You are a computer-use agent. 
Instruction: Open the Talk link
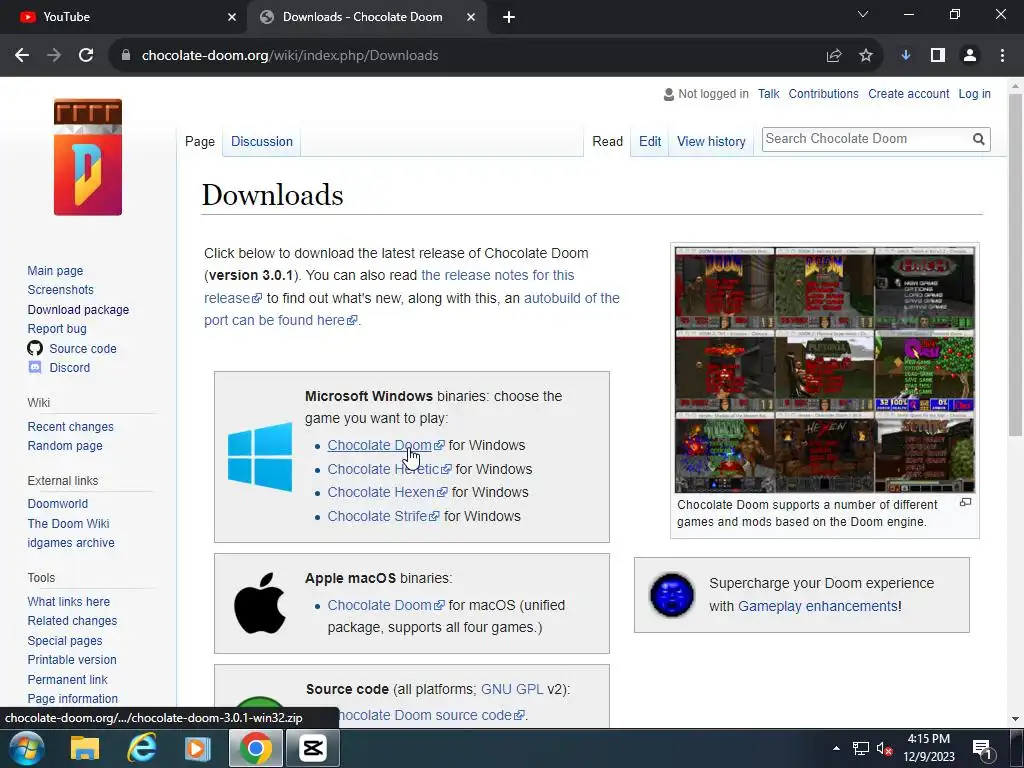click(x=769, y=94)
